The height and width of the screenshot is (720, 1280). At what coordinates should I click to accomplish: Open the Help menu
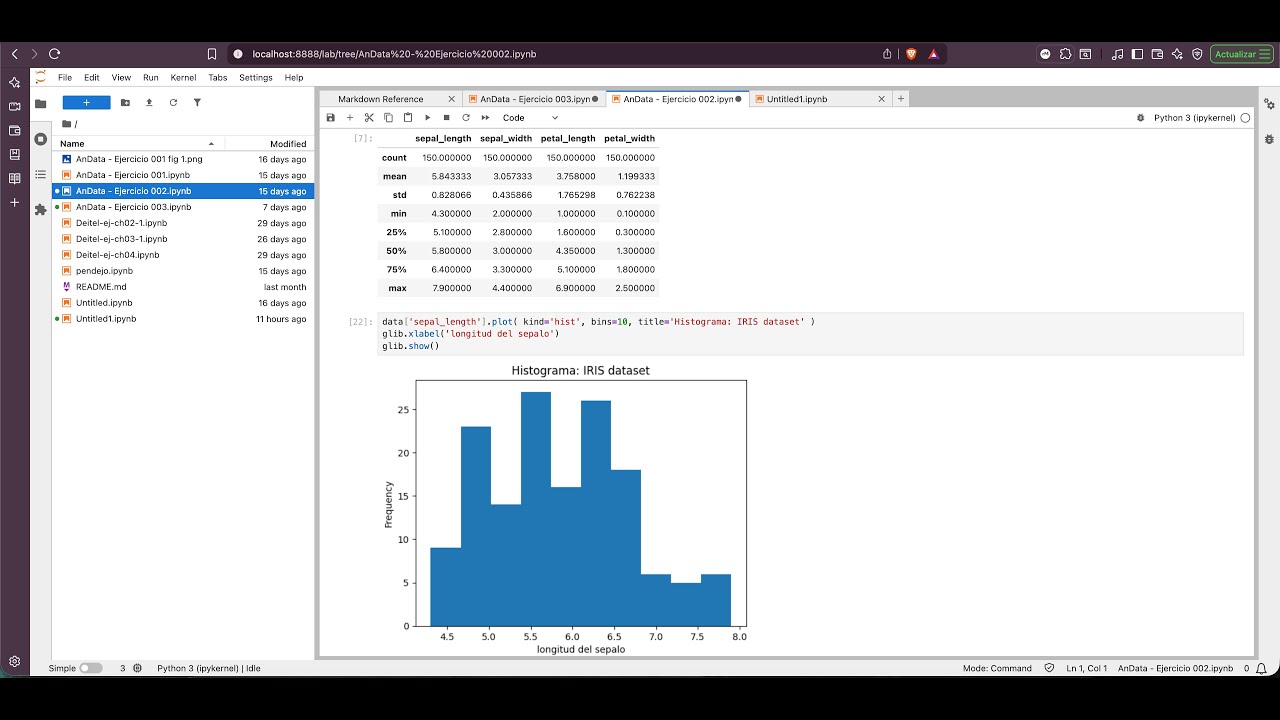(294, 77)
